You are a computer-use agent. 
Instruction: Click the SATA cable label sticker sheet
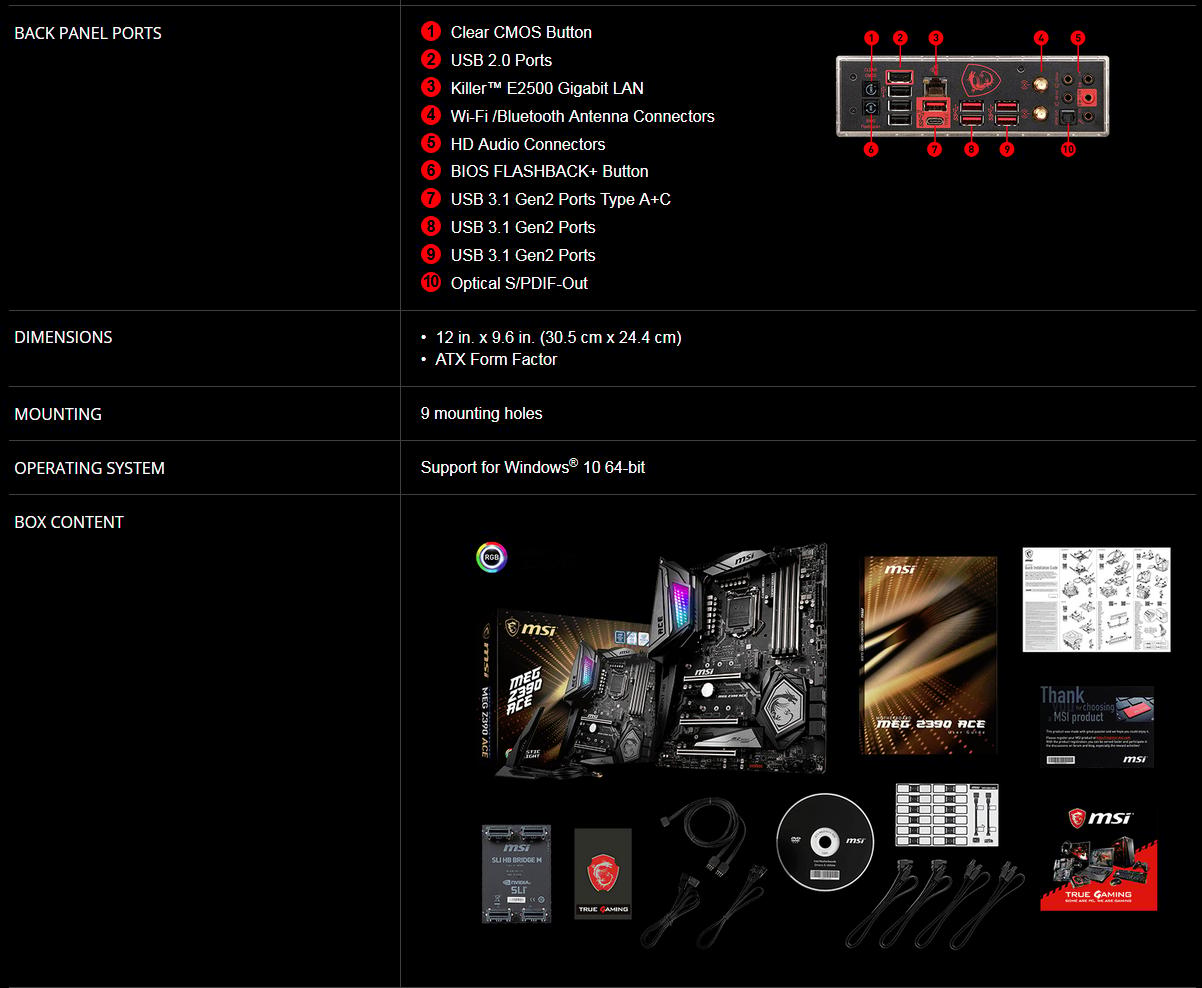946,815
